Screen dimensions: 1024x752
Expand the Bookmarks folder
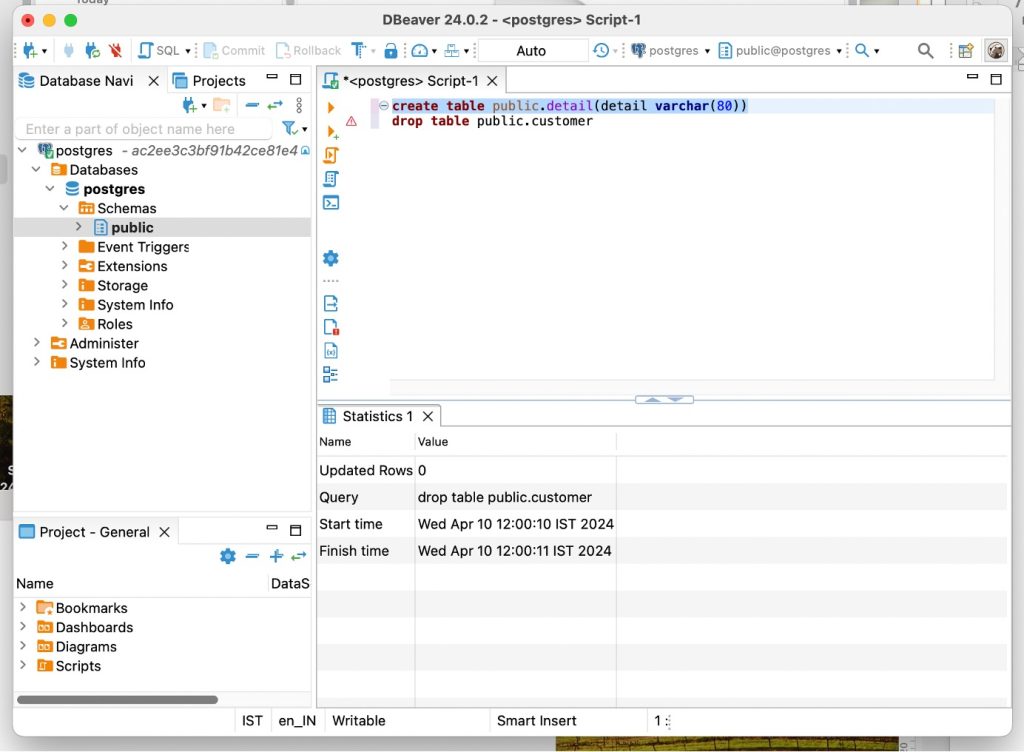click(x=23, y=607)
